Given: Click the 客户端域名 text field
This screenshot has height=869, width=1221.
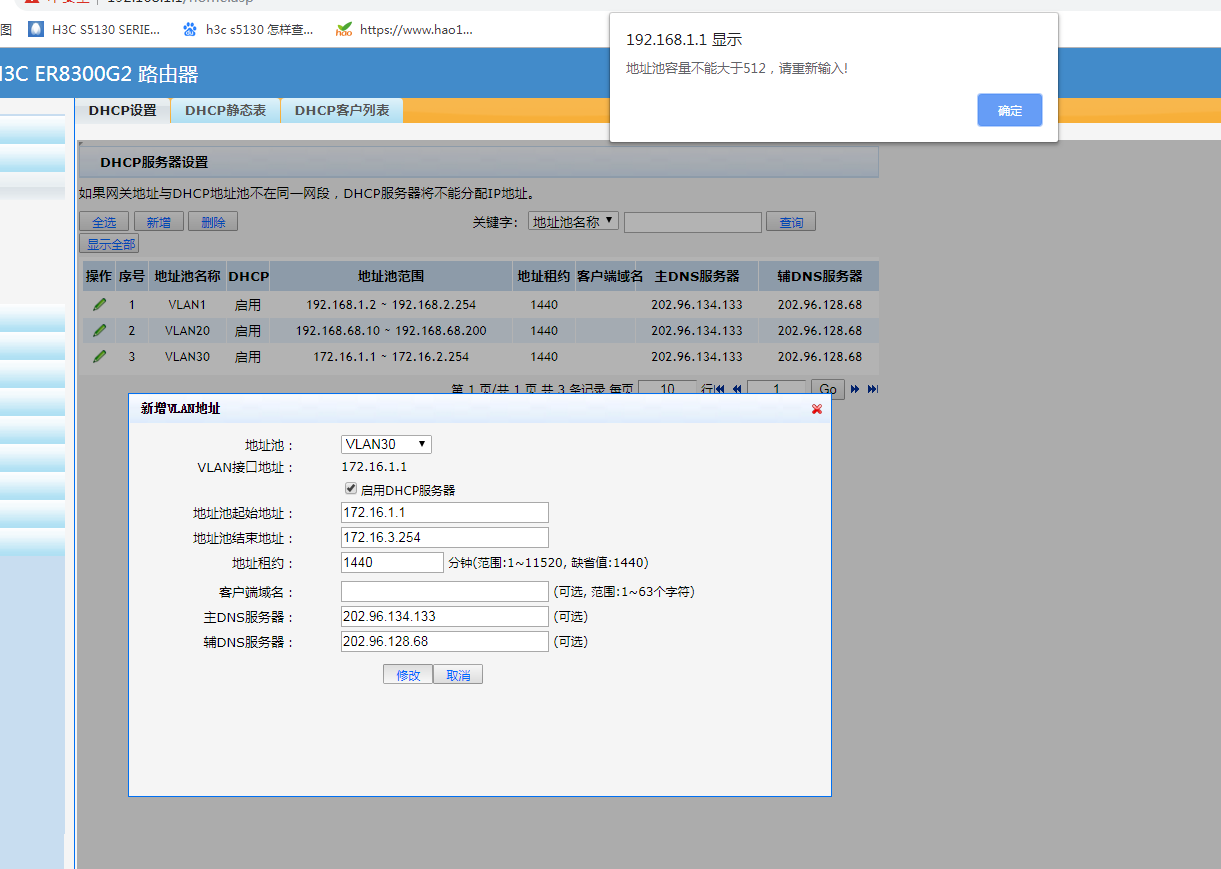Looking at the screenshot, I should click(444, 591).
